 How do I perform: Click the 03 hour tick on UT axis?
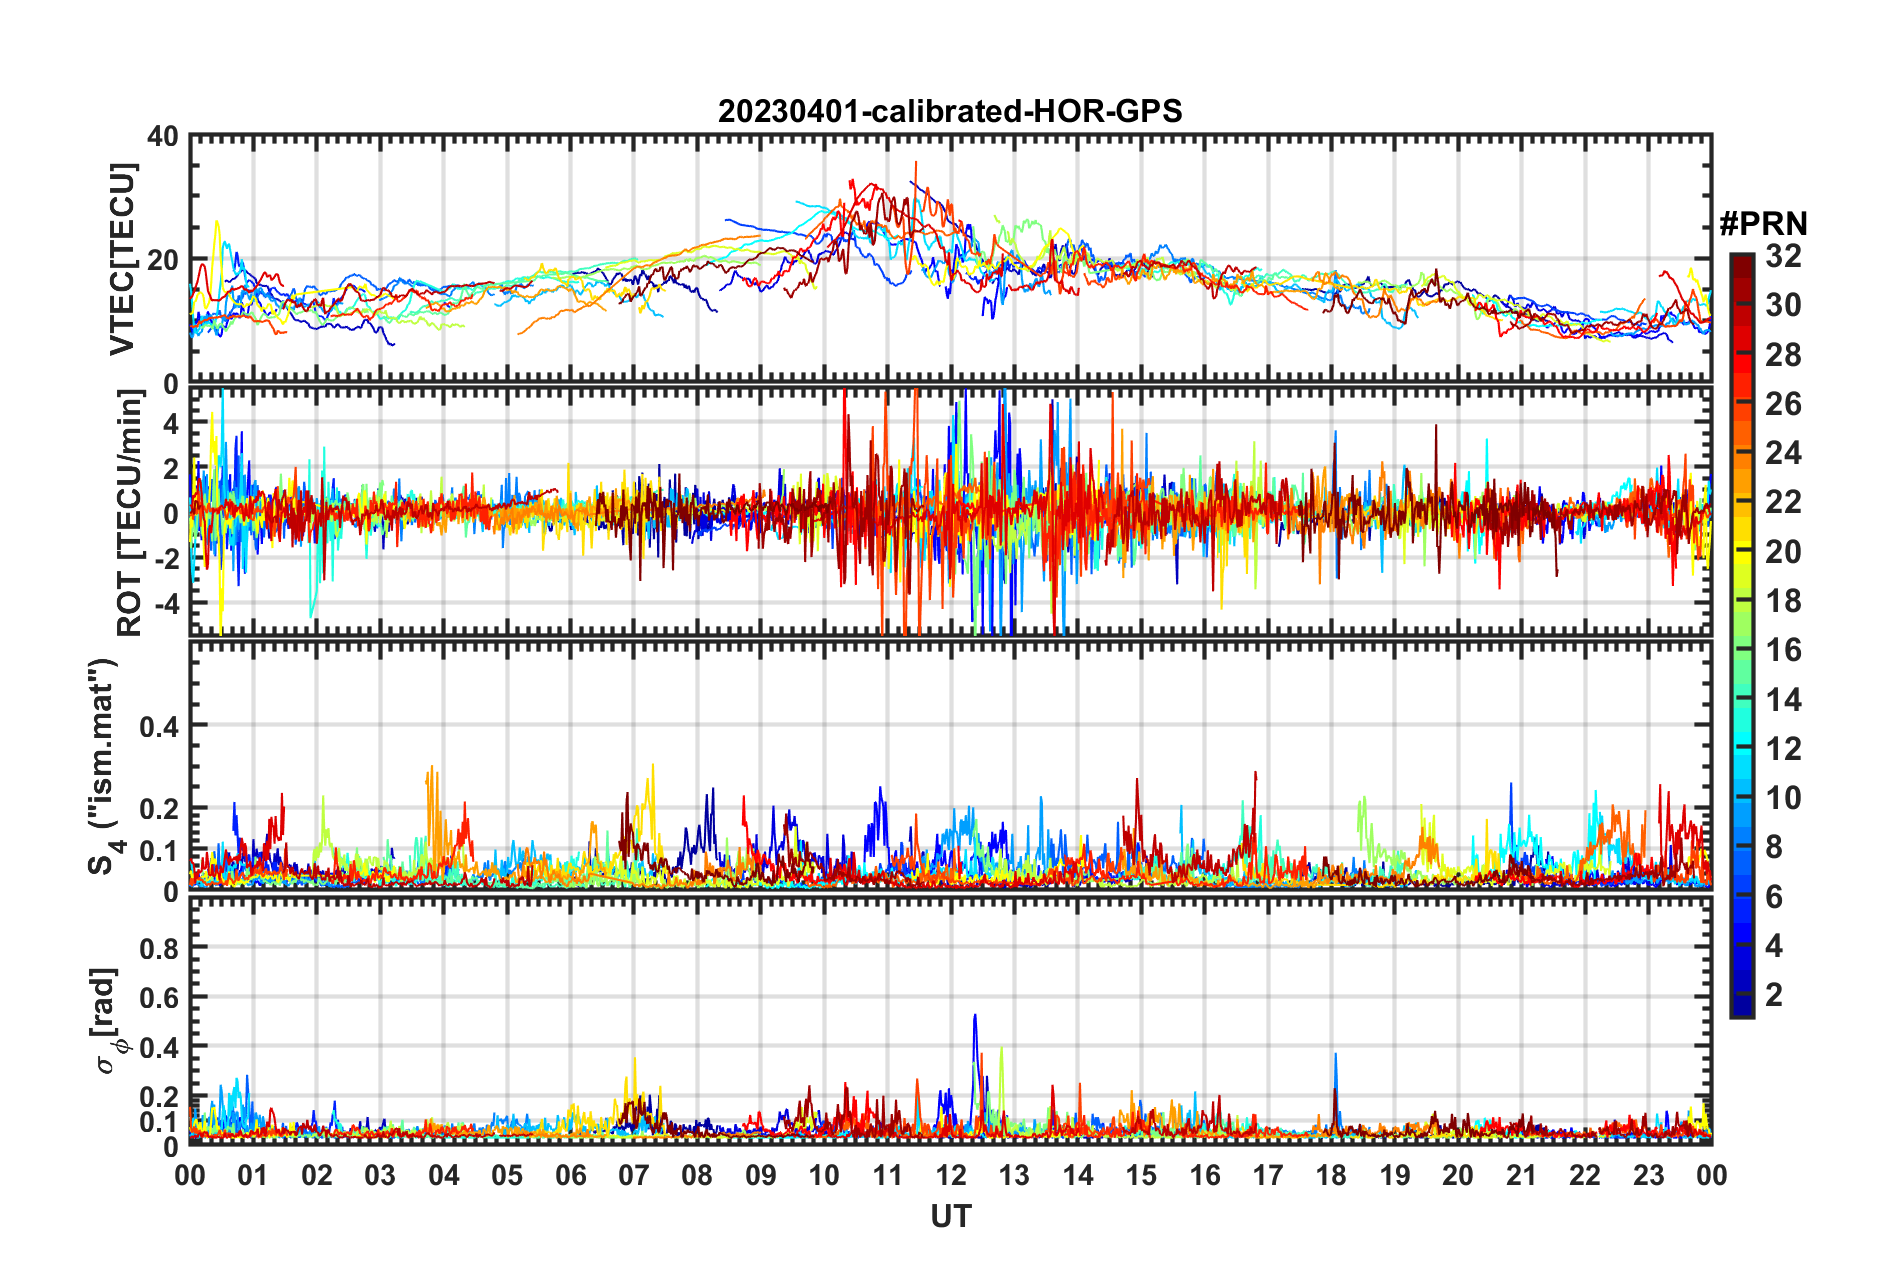click(x=380, y=1175)
